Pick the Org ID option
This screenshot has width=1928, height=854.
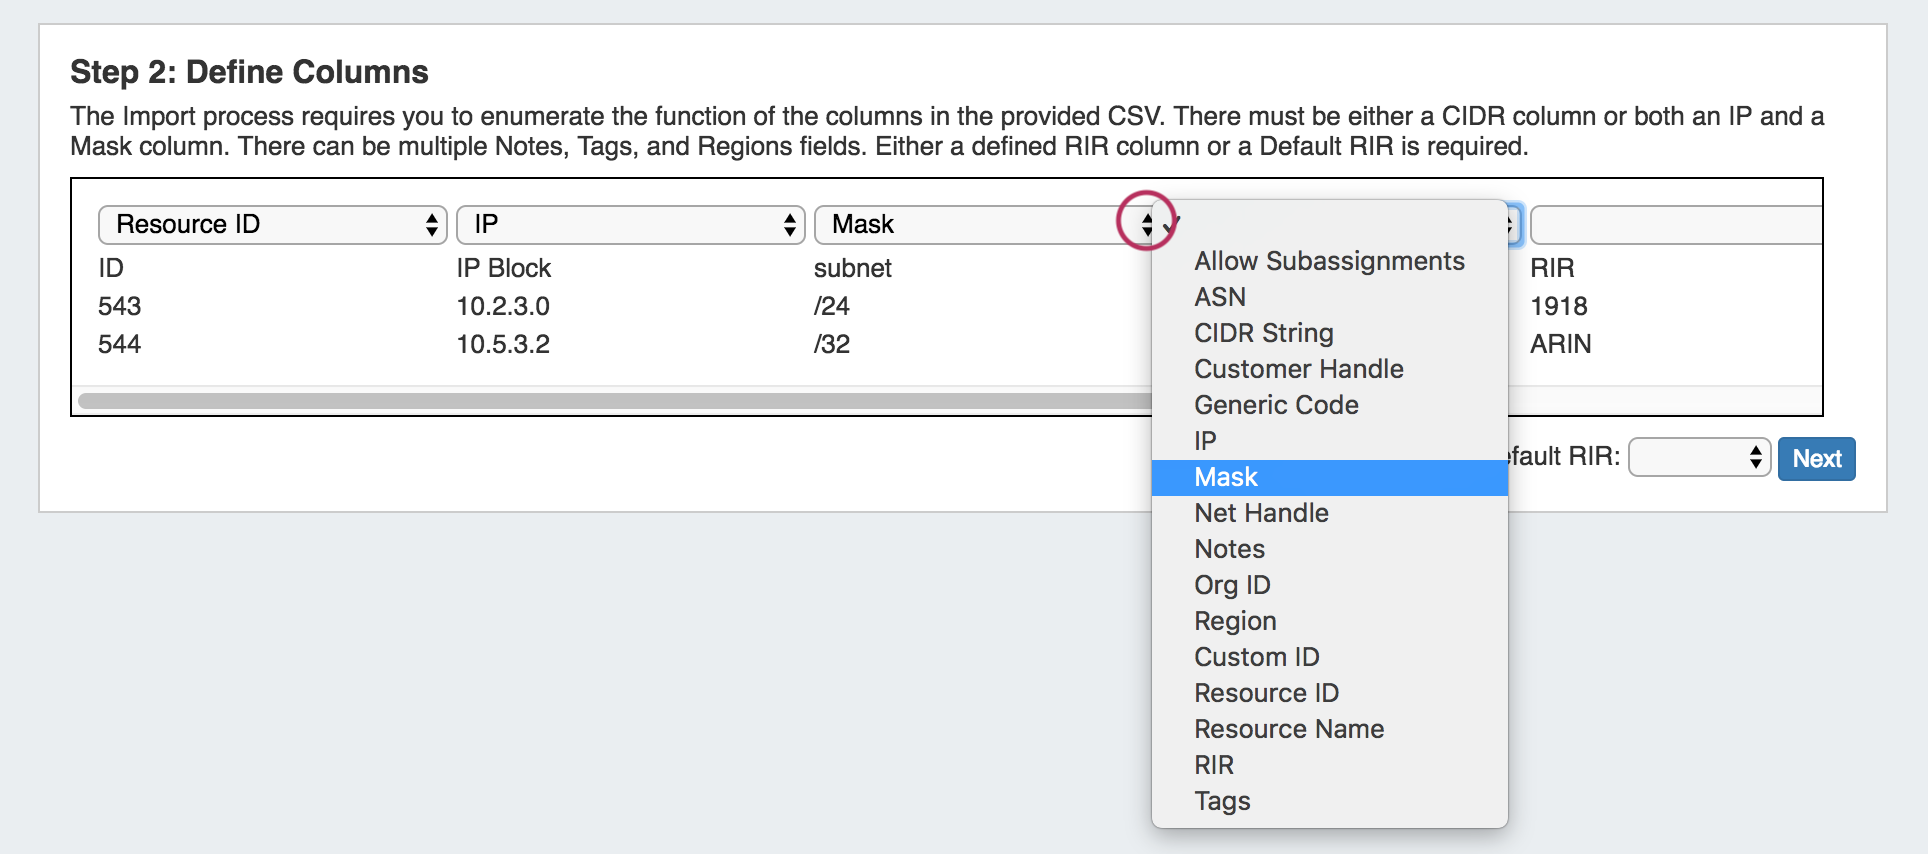1232,585
